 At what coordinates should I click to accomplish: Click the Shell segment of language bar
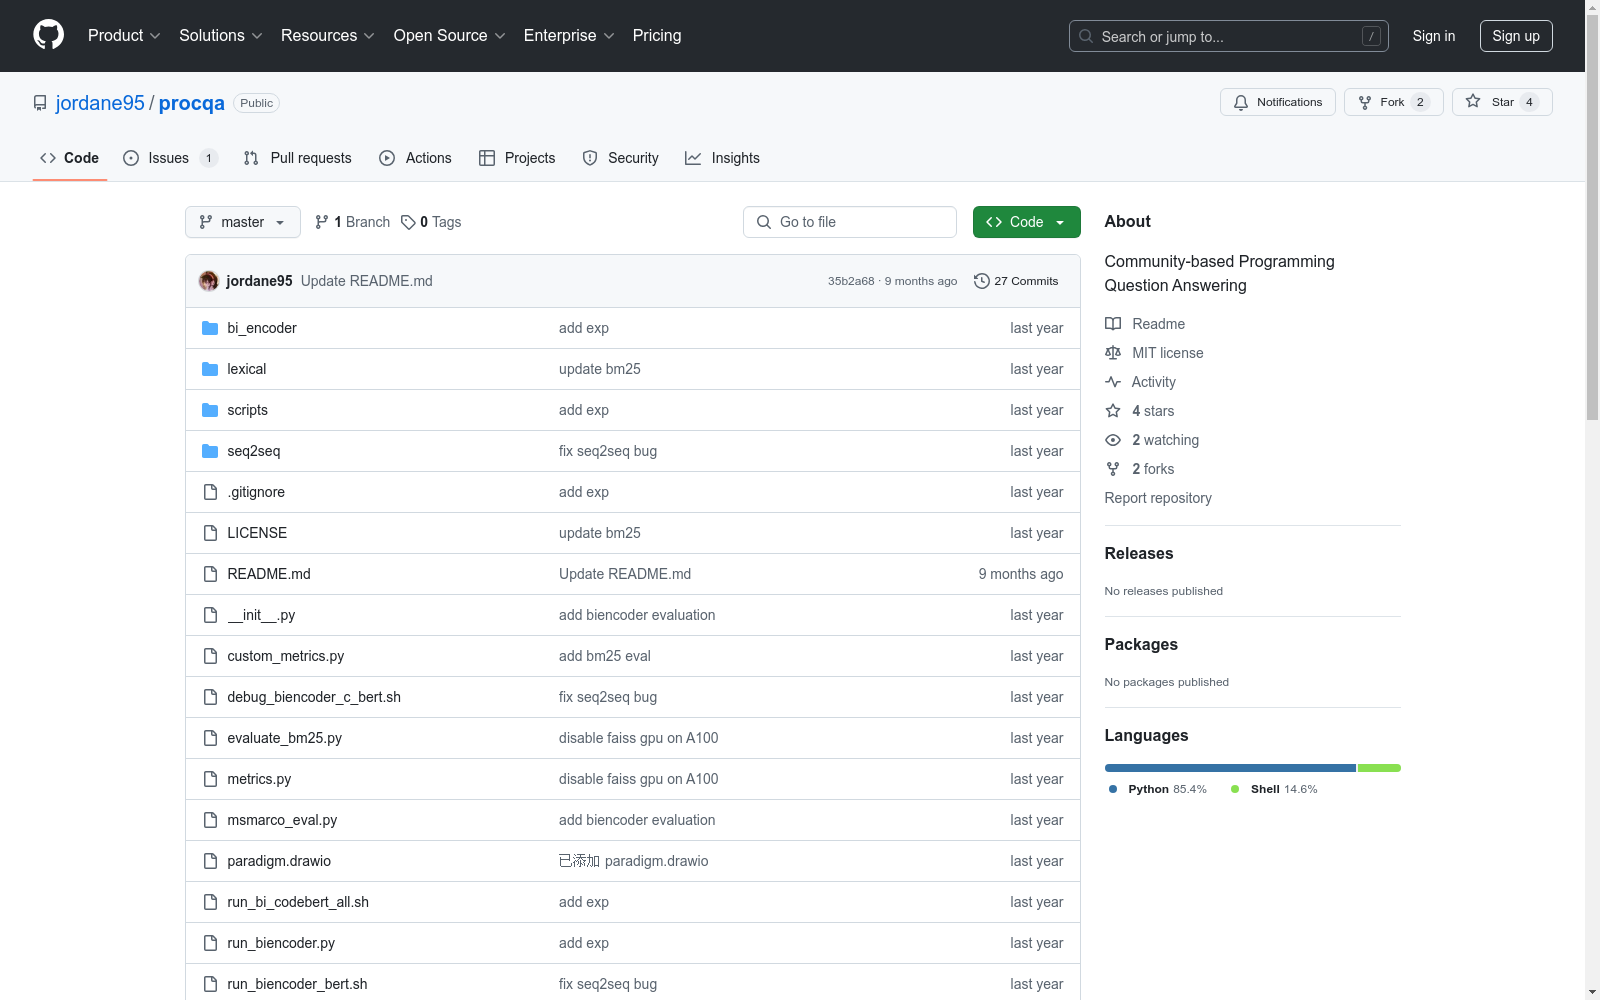[x=1379, y=768]
